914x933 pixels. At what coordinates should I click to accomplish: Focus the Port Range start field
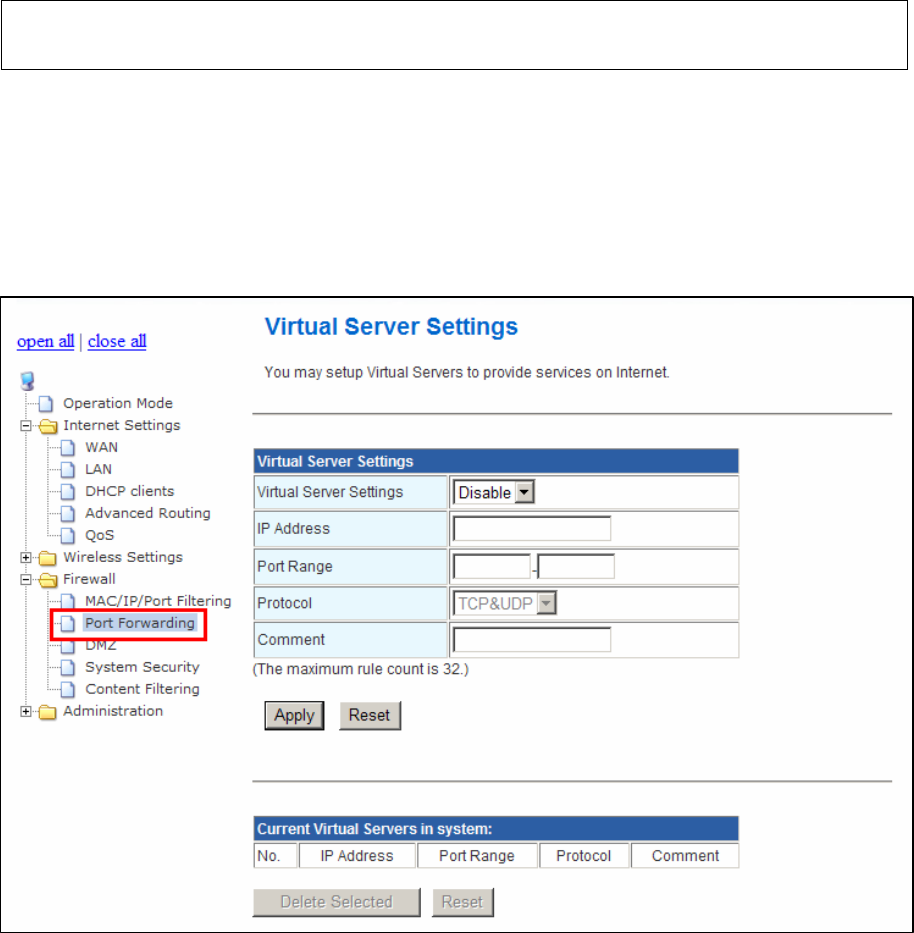[x=492, y=566]
